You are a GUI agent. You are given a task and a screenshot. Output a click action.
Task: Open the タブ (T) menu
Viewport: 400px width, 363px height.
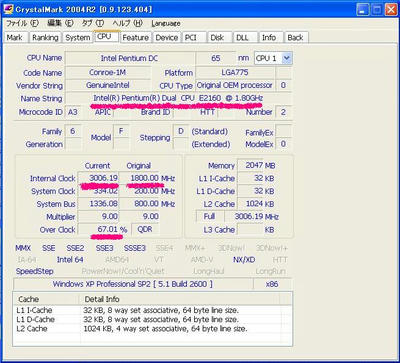(93, 23)
